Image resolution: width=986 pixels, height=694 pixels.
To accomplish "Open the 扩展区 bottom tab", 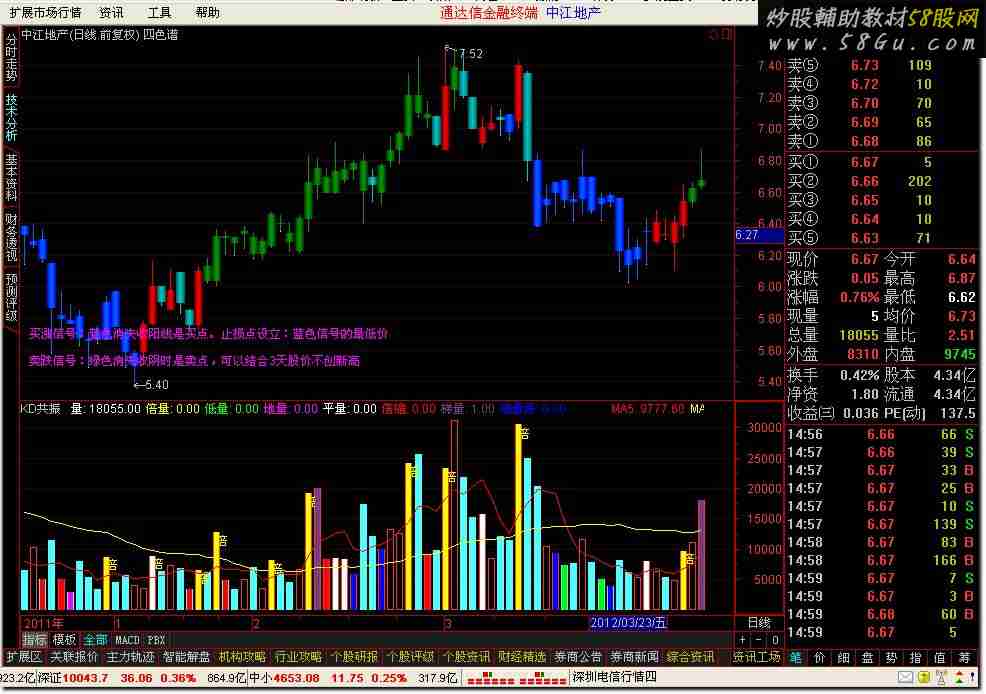I will [x=23, y=657].
